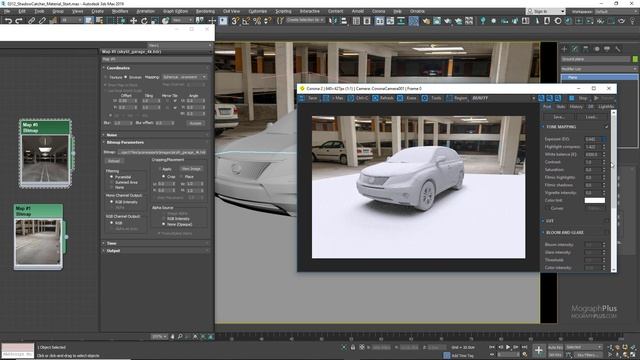Click Erase in Corona frame buffer toolbar
This screenshot has width=640, height=360.
pos(407,98)
